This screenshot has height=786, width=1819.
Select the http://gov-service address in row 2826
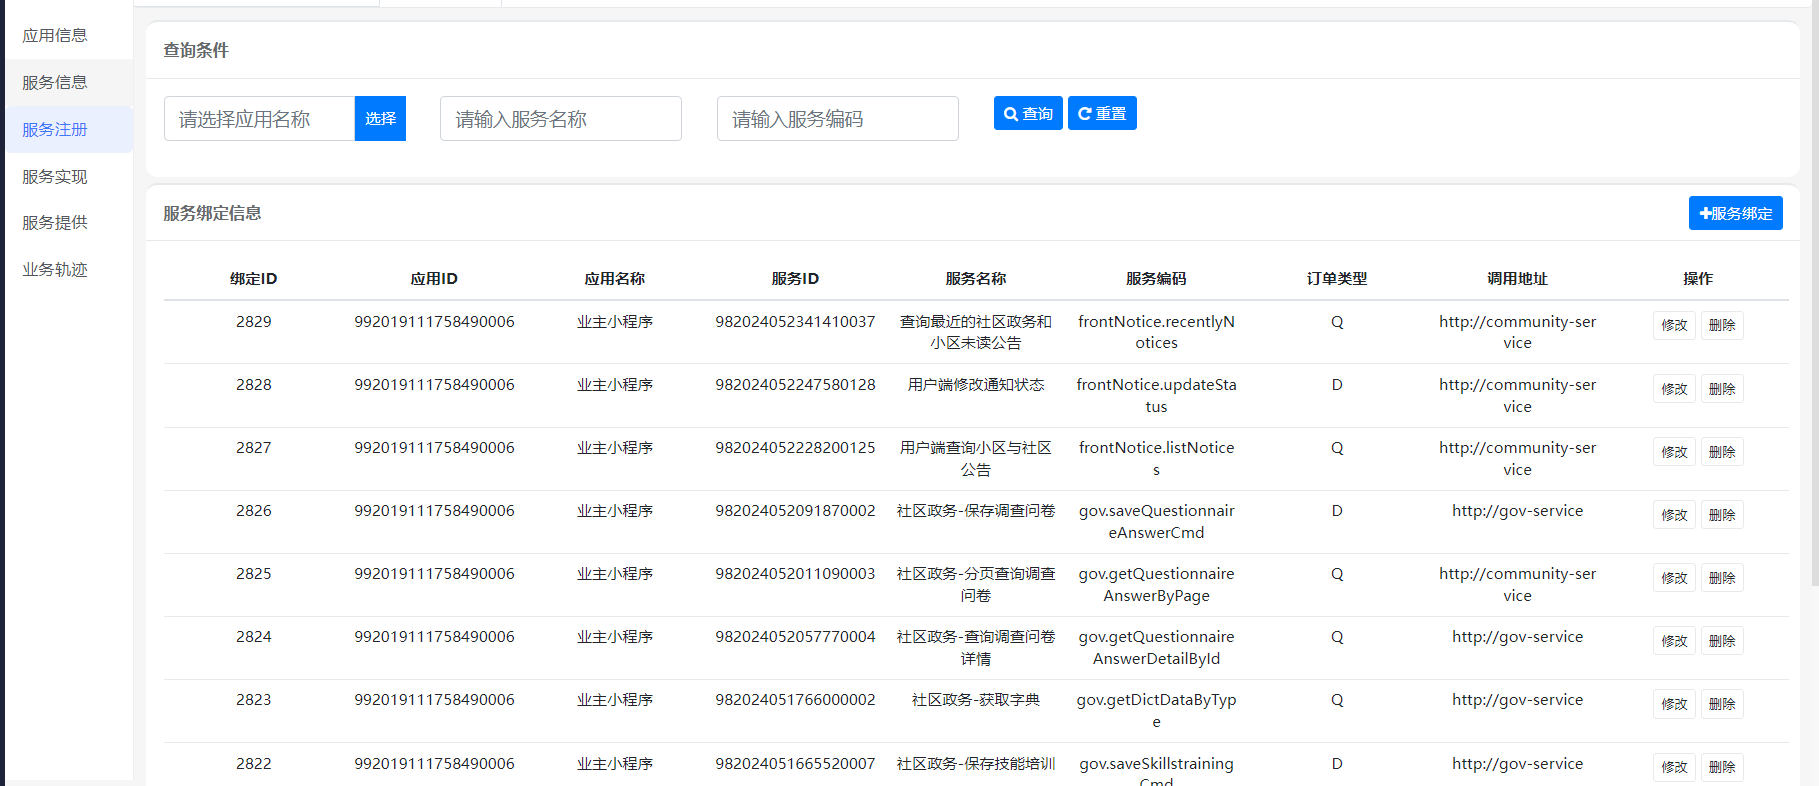[x=1517, y=510]
